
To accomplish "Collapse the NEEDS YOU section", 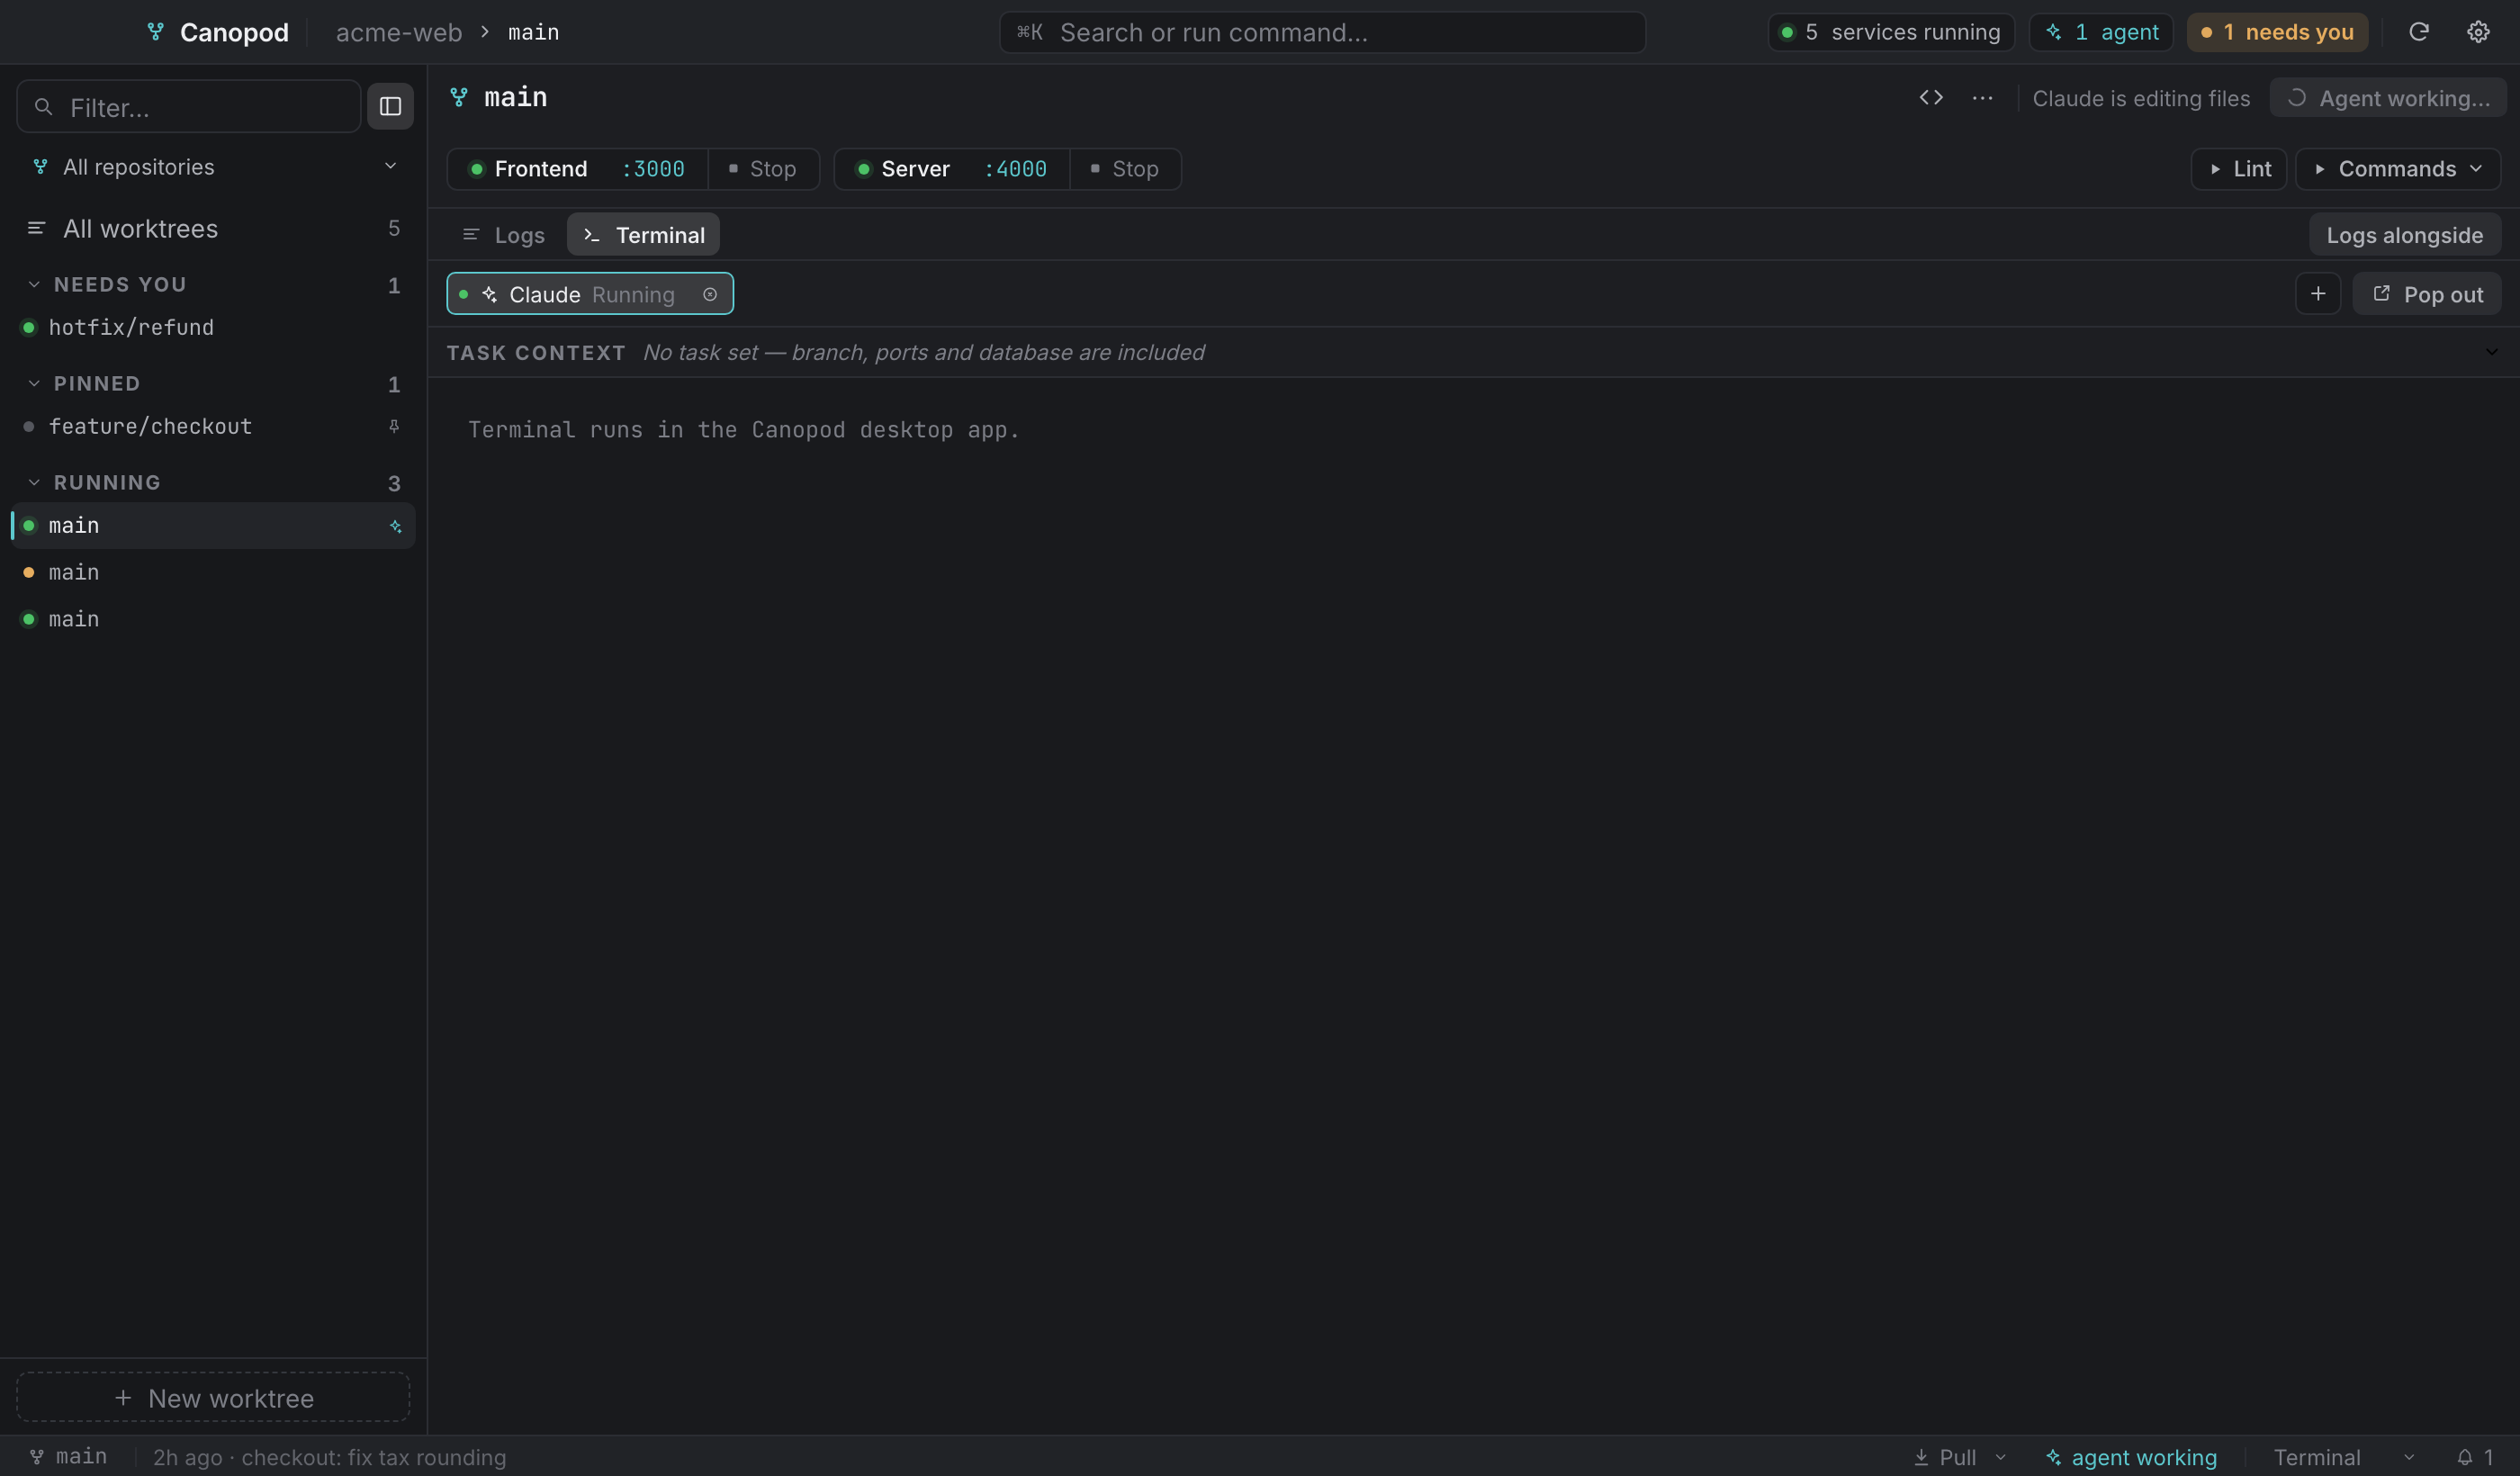I will pos(34,285).
